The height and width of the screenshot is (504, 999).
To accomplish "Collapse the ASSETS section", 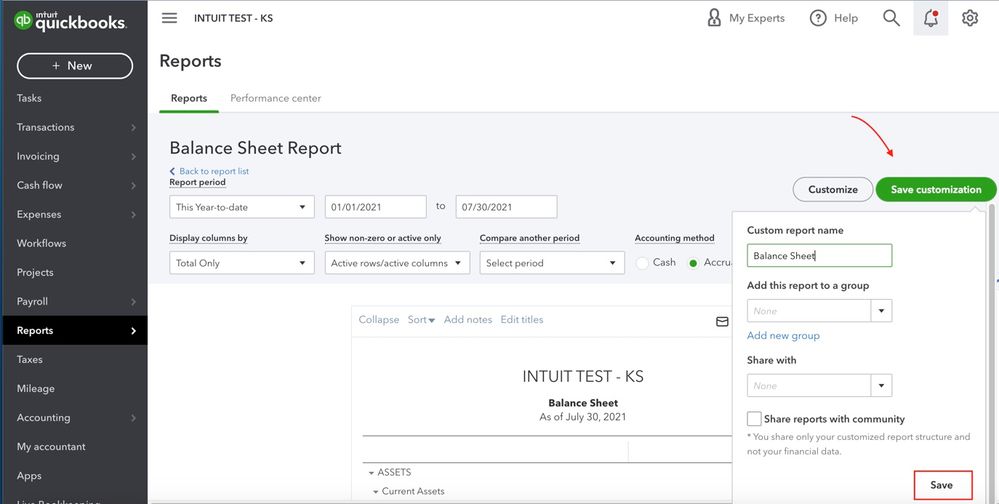I will pos(371,473).
